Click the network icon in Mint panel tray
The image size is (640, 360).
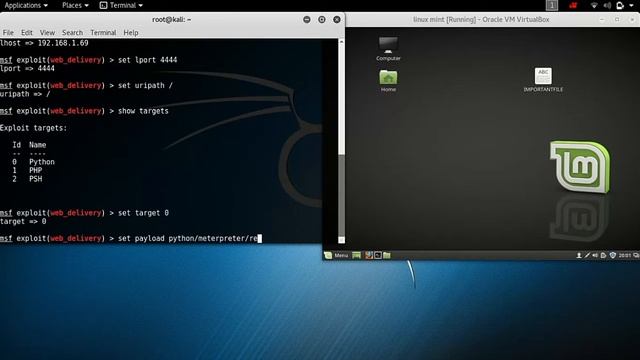click(x=587, y=256)
